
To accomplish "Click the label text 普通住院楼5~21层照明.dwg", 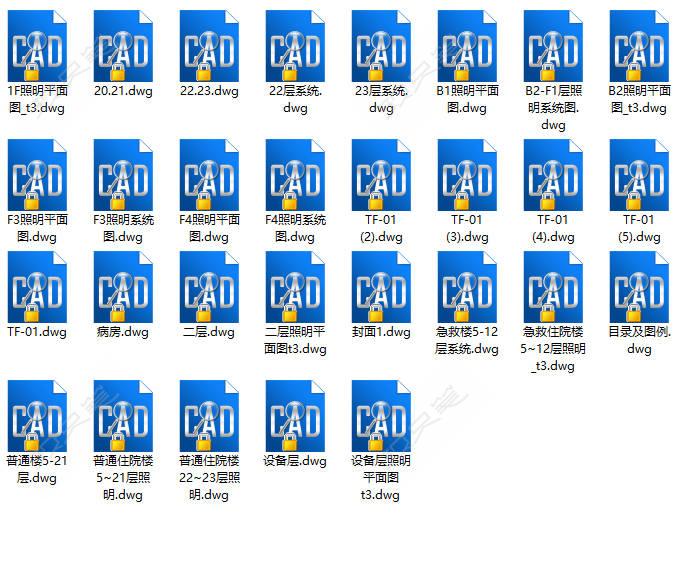I will pyautogui.click(x=123, y=478).
